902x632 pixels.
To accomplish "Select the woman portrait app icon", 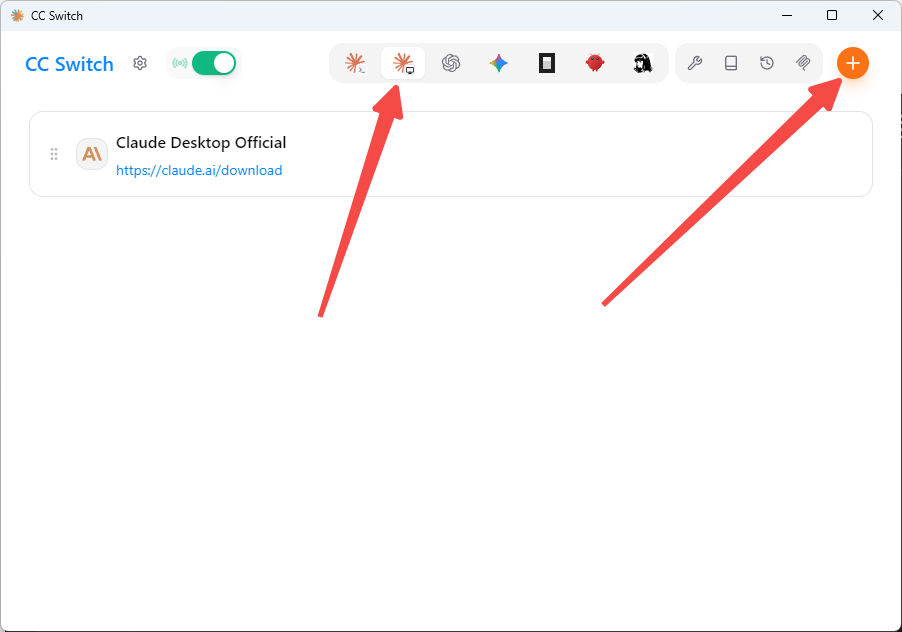I will (x=643, y=63).
